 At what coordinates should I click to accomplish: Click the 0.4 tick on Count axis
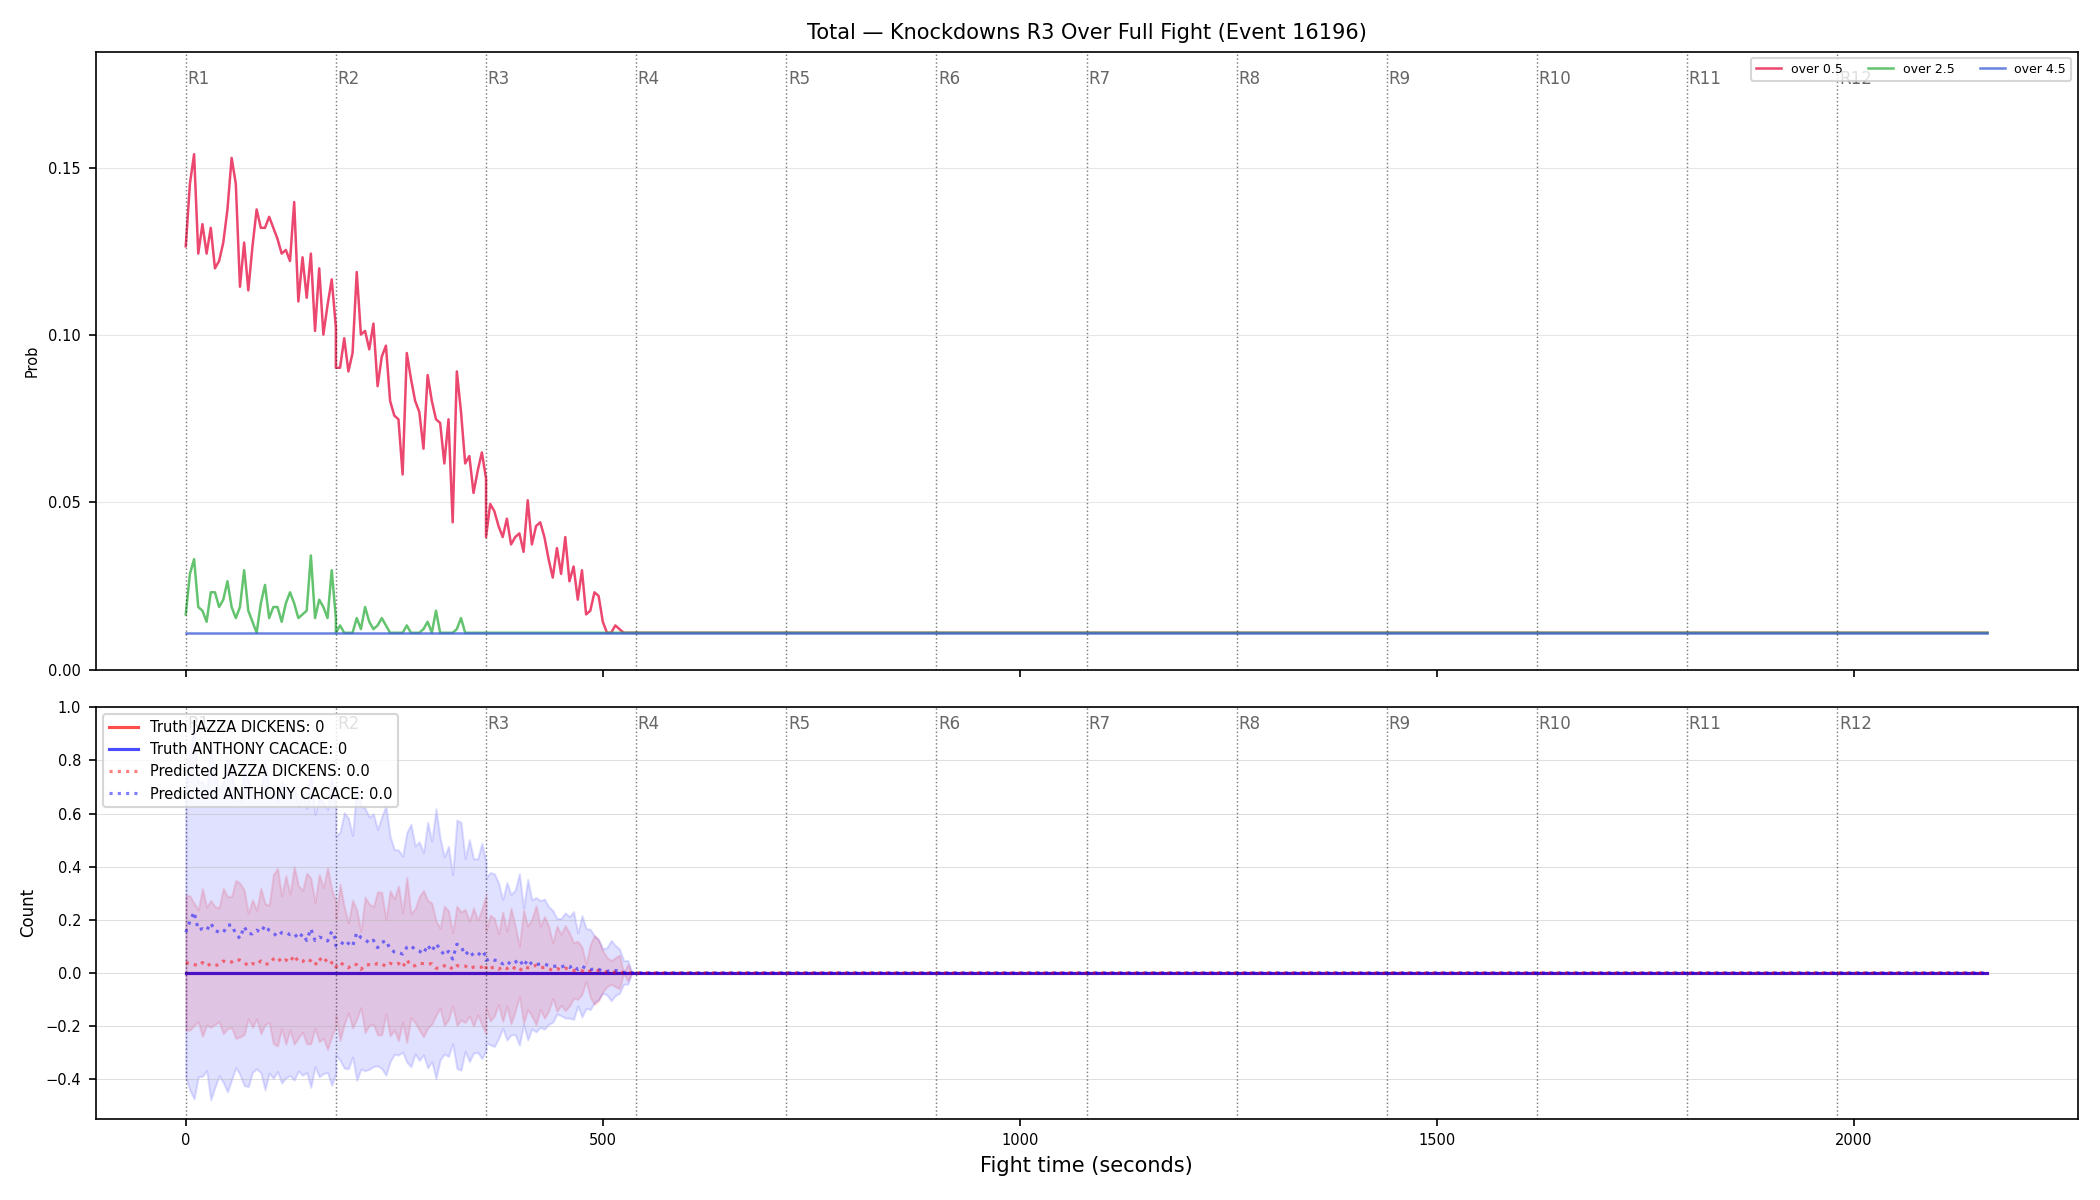[x=70, y=867]
